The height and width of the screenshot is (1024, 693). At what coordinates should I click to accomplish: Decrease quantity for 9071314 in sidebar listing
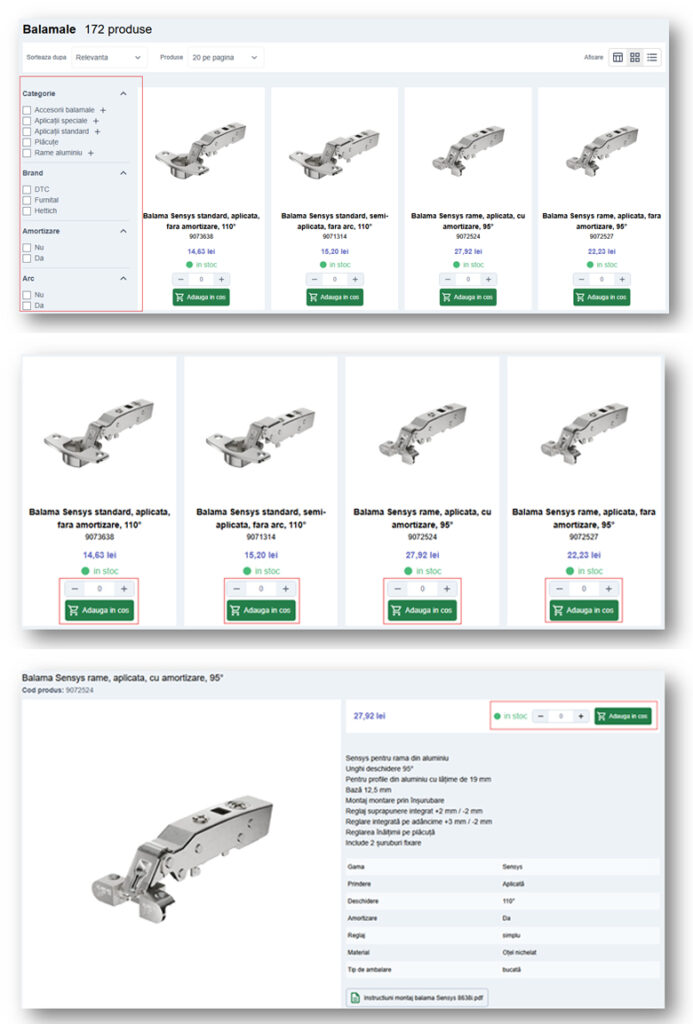(314, 280)
